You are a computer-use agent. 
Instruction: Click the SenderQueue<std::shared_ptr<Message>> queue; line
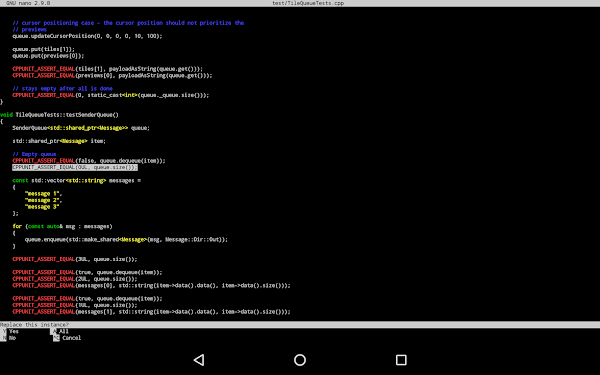pyautogui.click(x=81, y=128)
